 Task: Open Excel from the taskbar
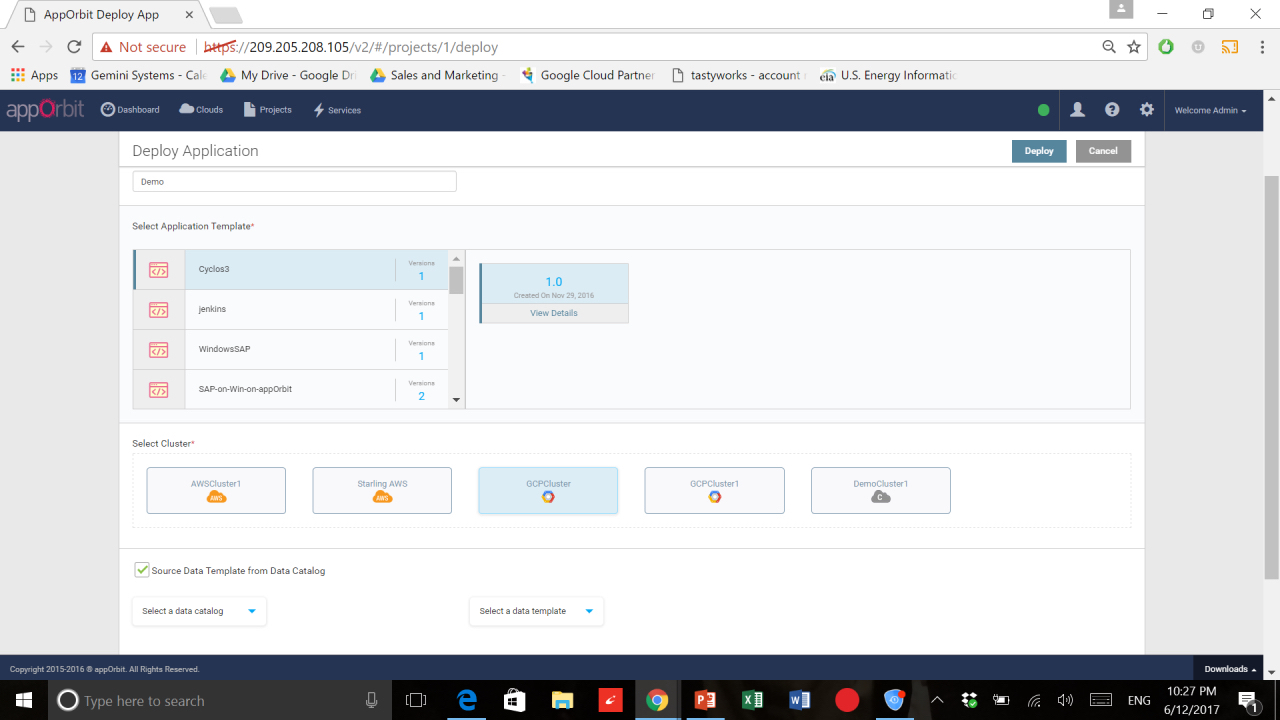click(x=752, y=700)
